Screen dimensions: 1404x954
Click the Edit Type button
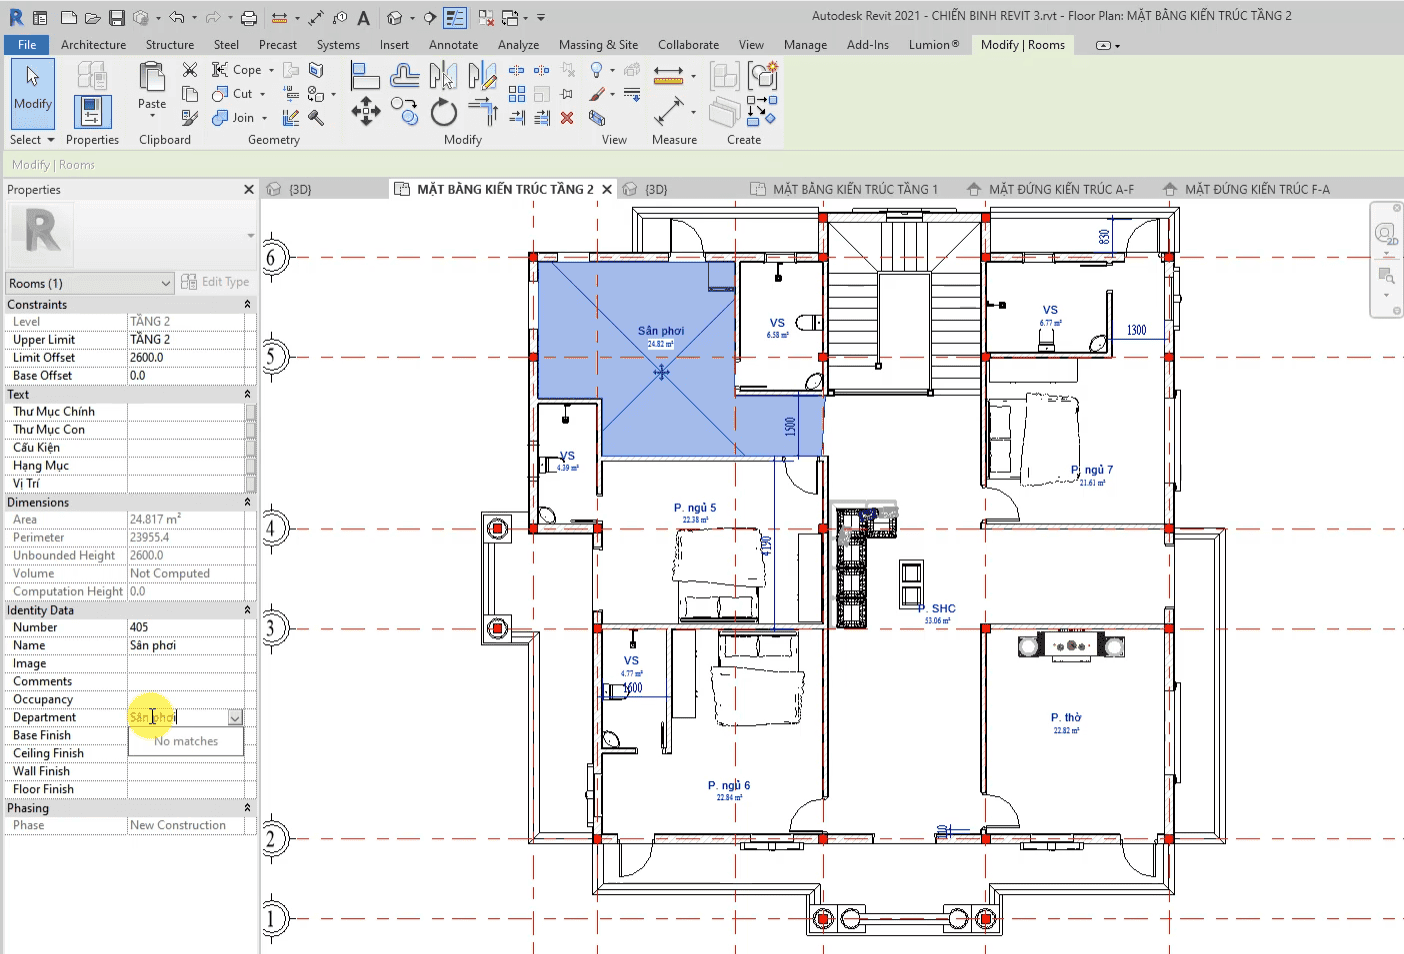[x=215, y=283]
